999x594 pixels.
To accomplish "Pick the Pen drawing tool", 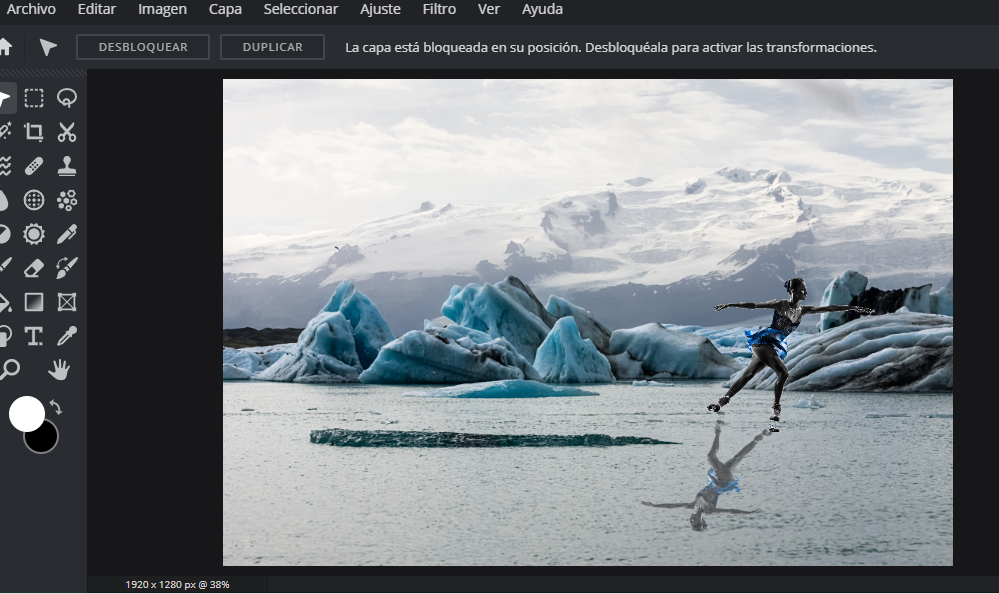I will (67, 234).
